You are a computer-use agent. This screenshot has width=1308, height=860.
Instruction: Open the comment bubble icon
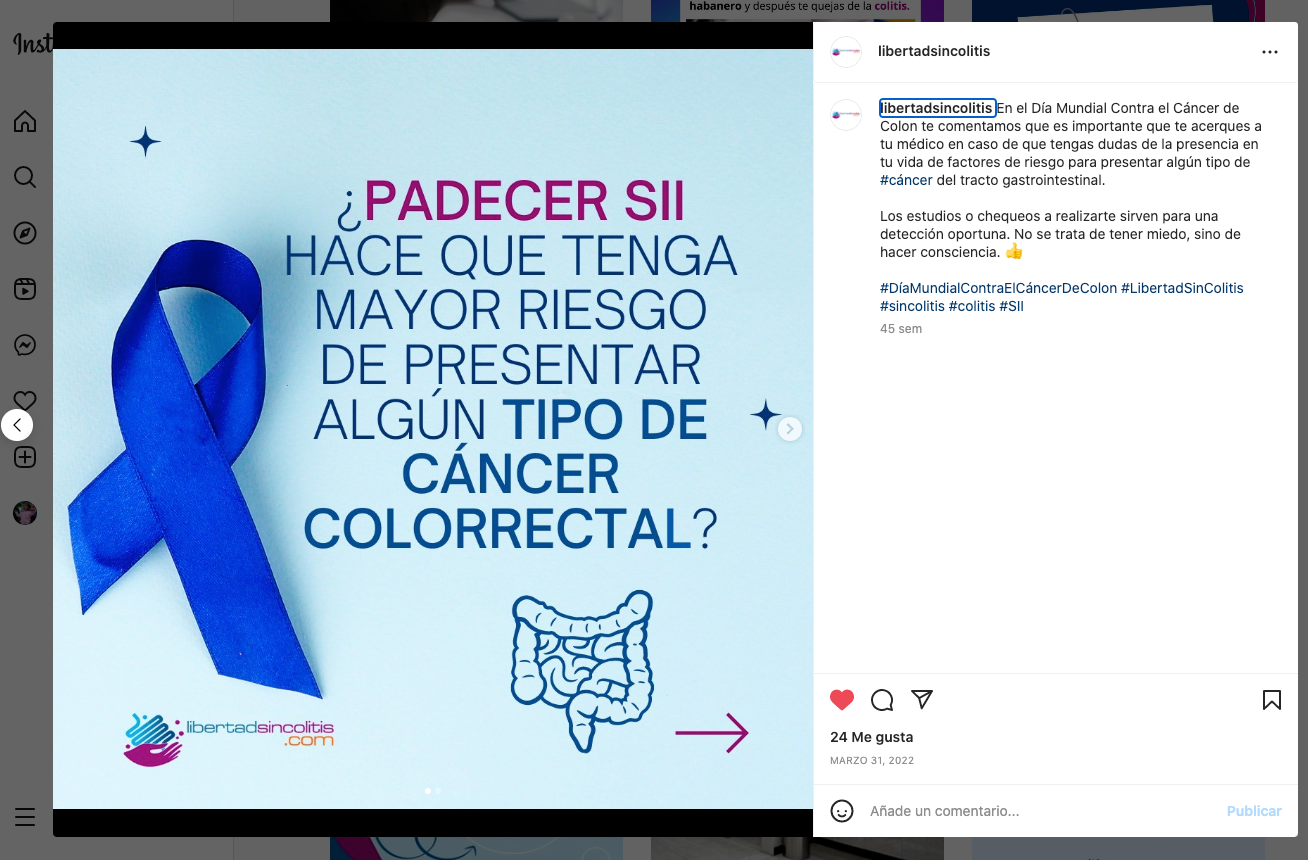[882, 700]
